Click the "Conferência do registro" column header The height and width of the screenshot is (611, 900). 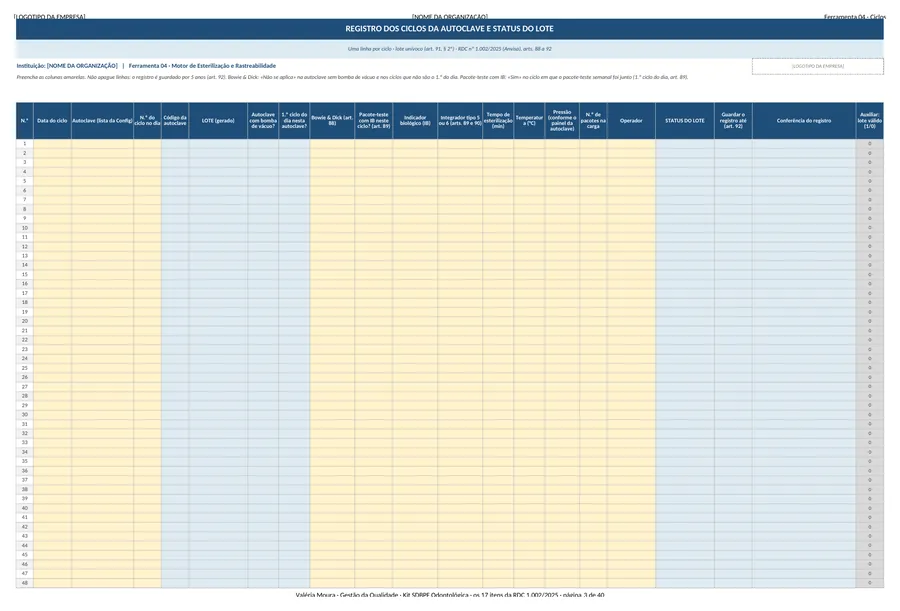pyautogui.click(x=804, y=121)
